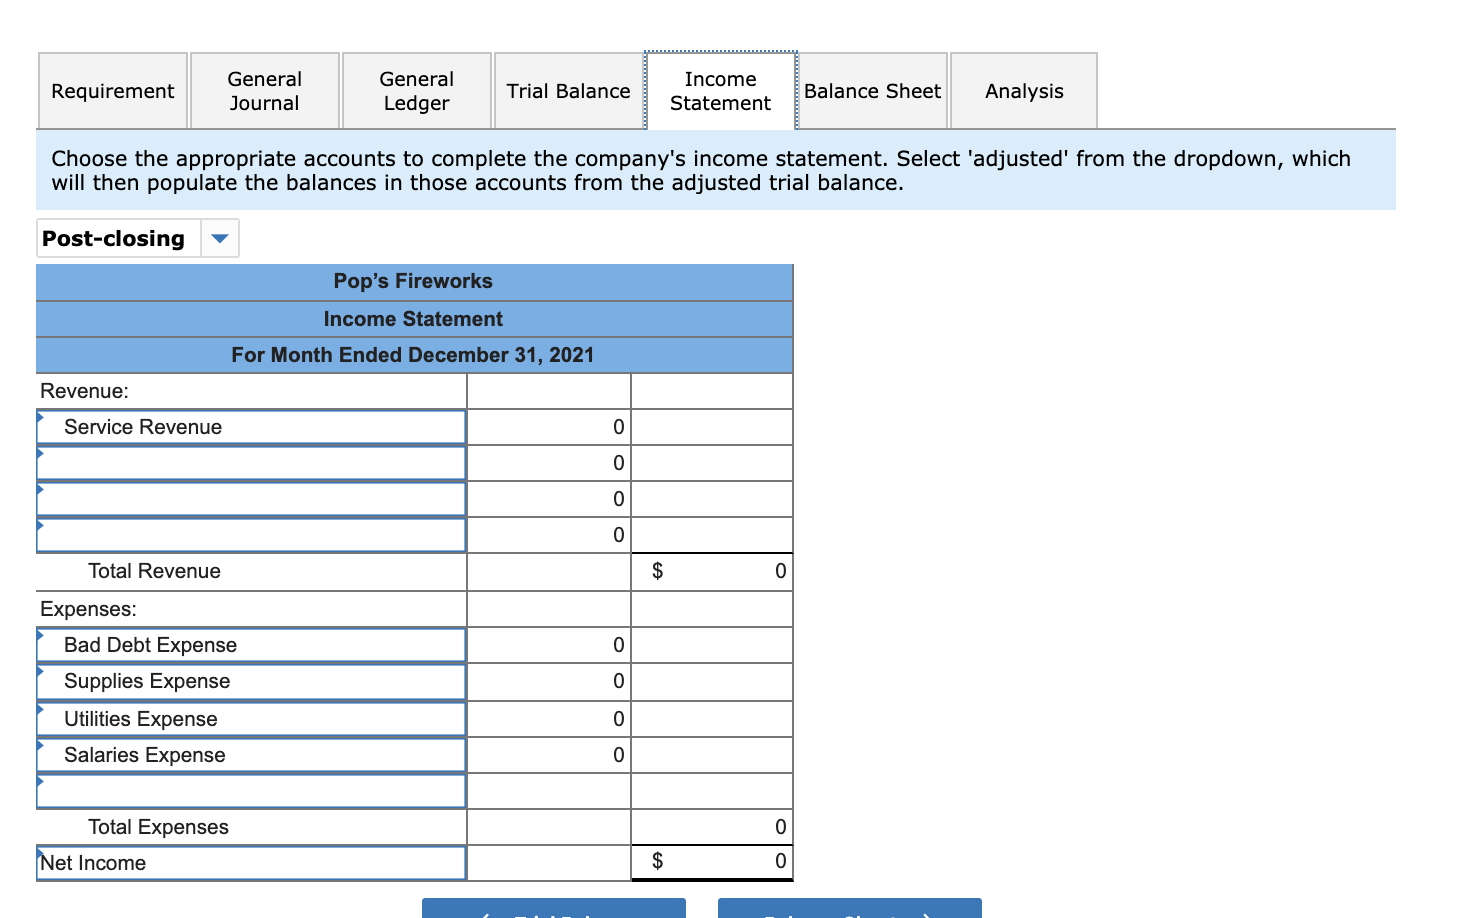Screen dimensions: 1484x918
Task: Switch to the Requirement tab
Action: (112, 90)
